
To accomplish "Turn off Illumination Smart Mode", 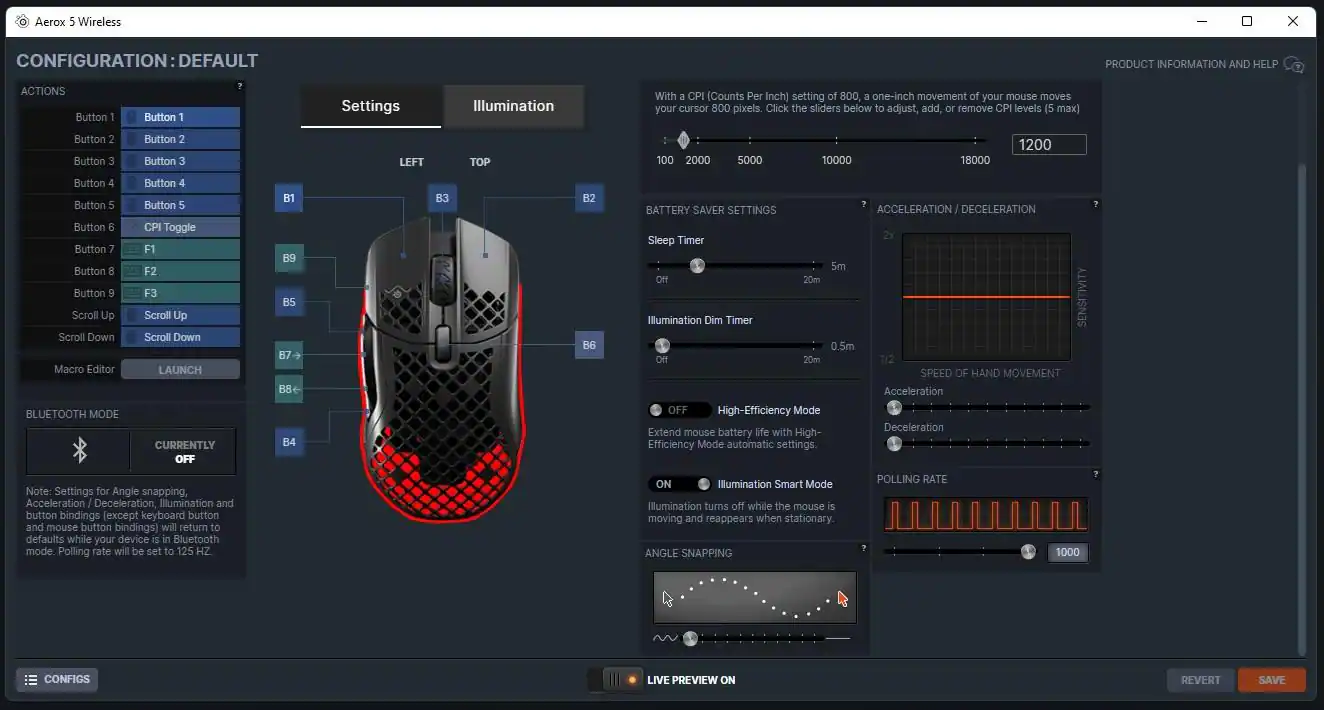I will 679,484.
